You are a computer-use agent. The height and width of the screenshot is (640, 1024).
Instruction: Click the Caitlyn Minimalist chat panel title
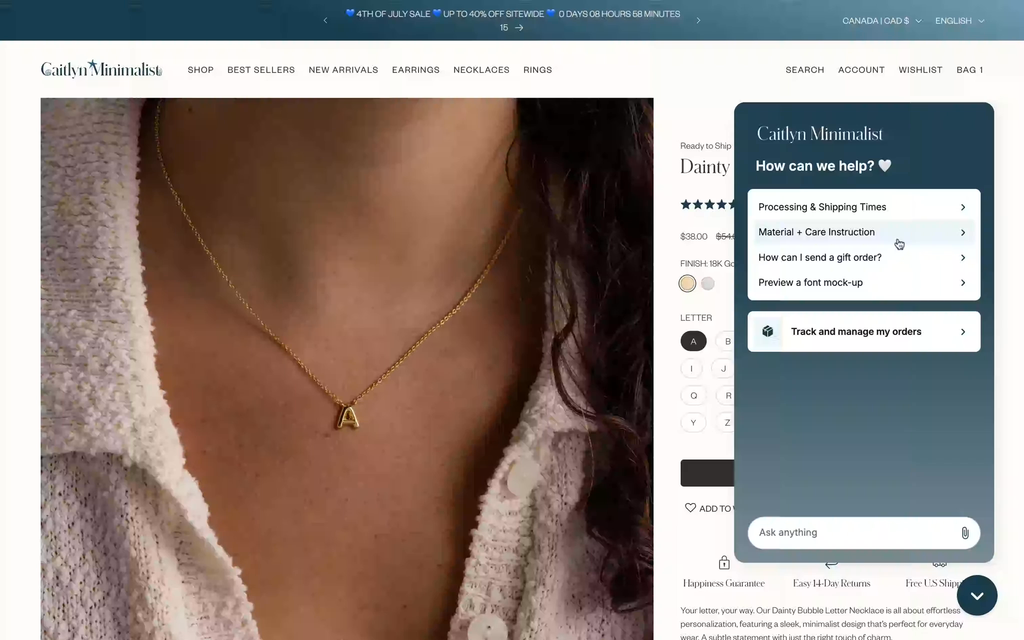[x=820, y=134]
